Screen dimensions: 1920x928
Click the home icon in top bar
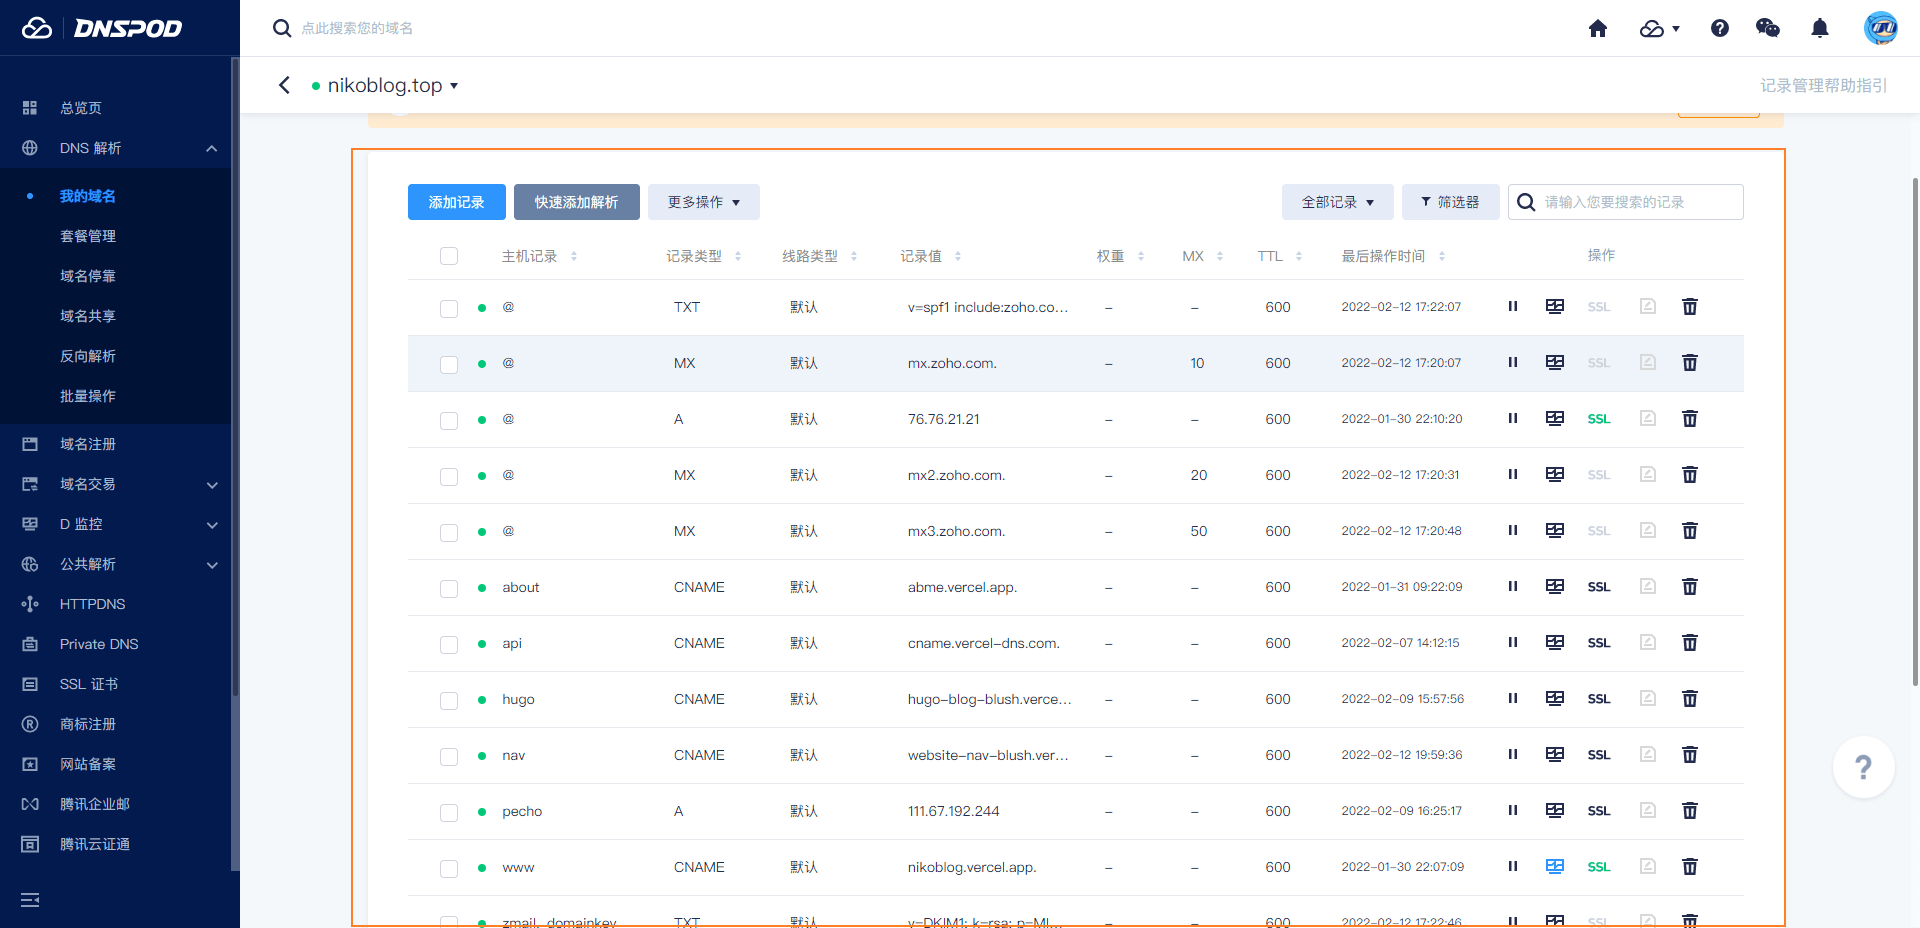coord(1597,29)
